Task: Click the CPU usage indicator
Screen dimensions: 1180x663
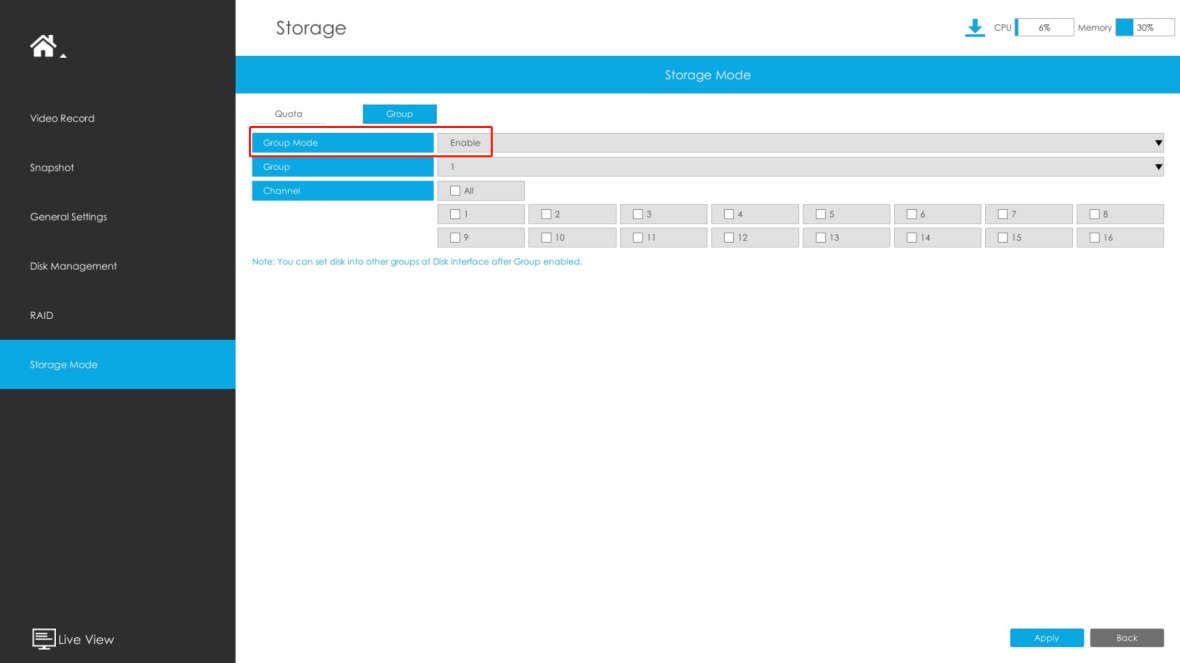Action: (x=1045, y=28)
